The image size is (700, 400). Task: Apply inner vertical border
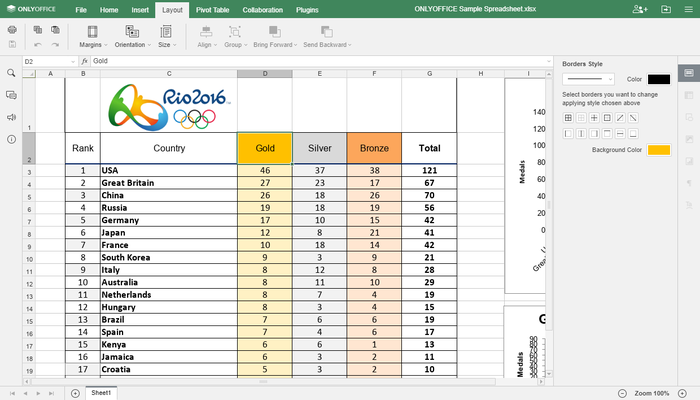point(581,133)
